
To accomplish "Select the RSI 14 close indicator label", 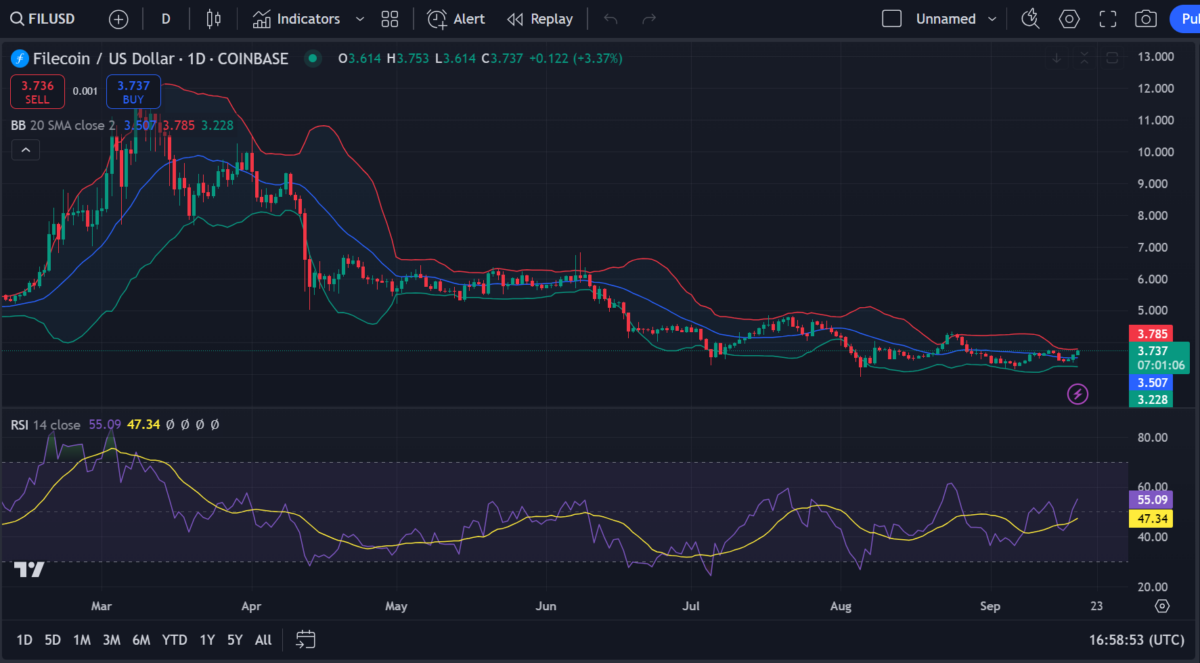I will (46, 425).
